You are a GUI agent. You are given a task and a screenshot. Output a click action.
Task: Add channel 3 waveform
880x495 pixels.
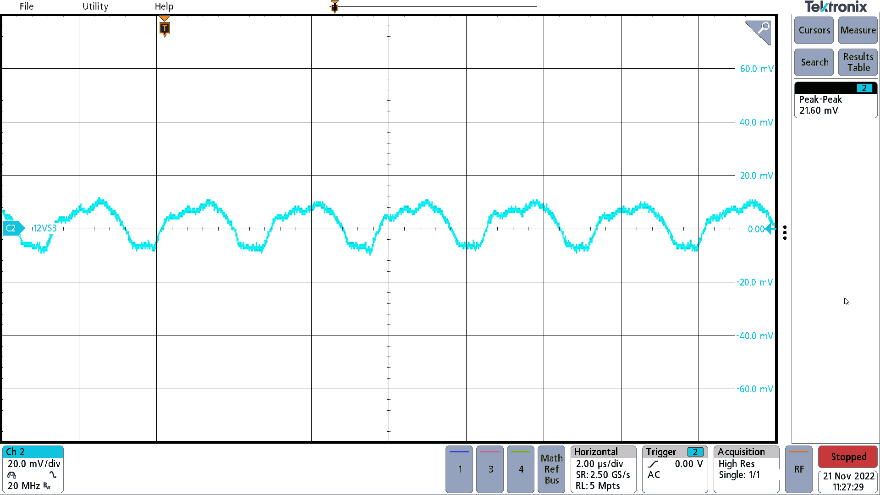pyautogui.click(x=490, y=469)
